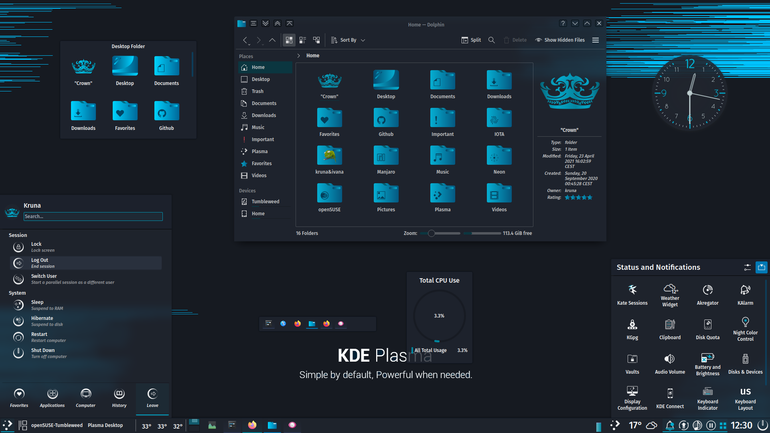Open Dolphin's hamburger menu
This screenshot has width=770, height=433.
point(595,40)
